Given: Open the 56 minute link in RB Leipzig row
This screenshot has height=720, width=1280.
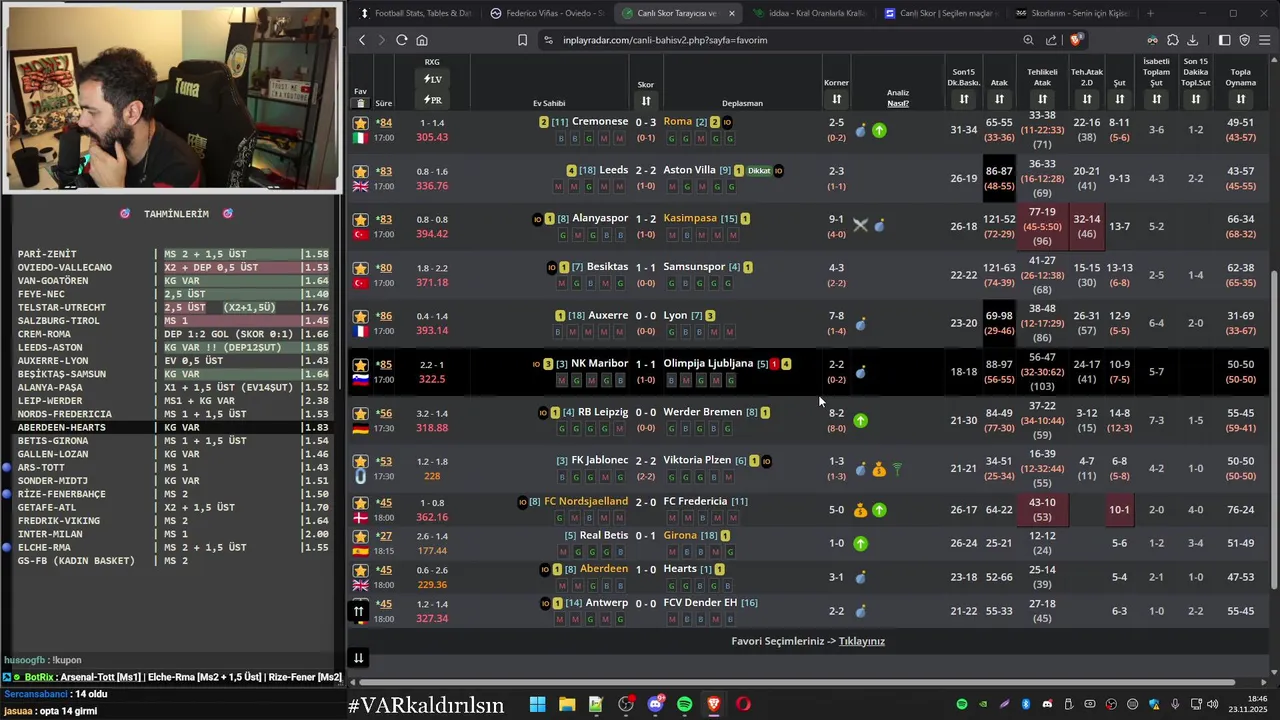Looking at the screenshot, I should pyautogui.click(x=384, y=413).
